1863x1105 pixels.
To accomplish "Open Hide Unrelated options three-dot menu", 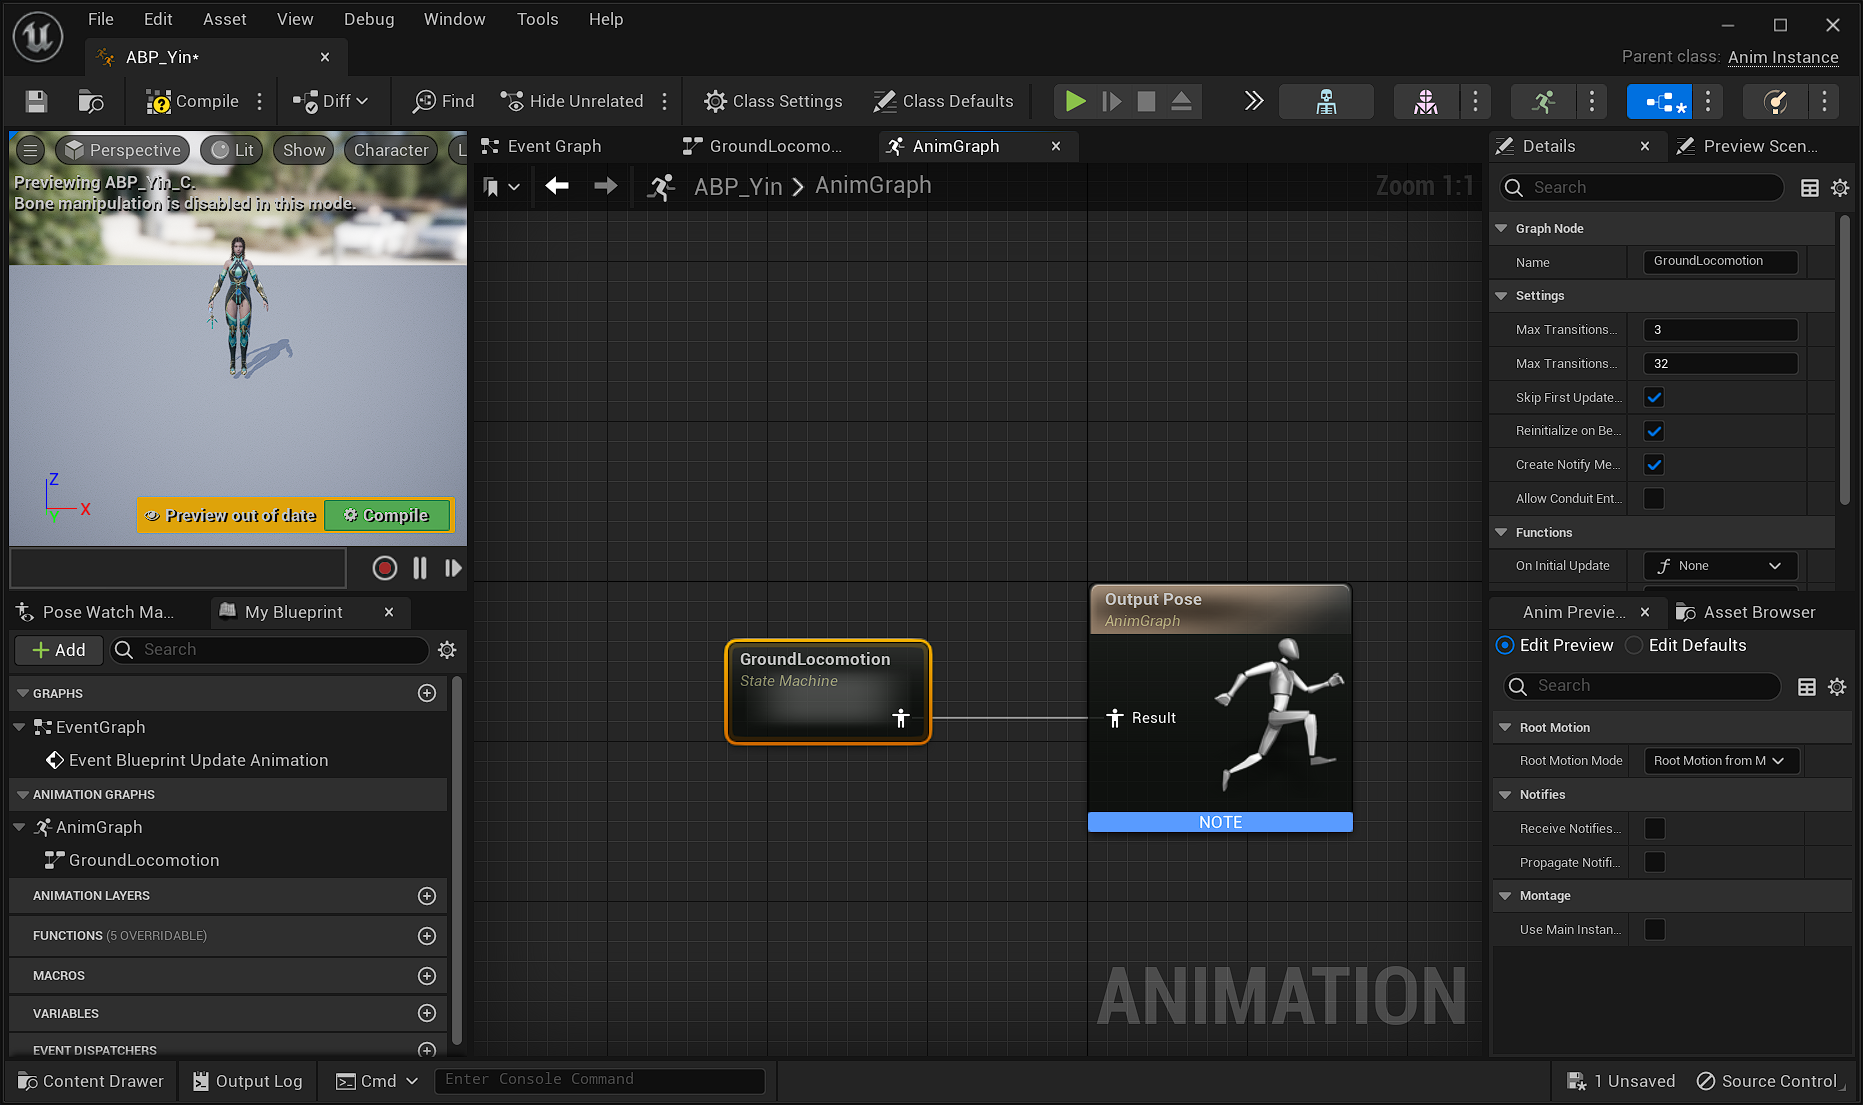I will coord(665,101).
